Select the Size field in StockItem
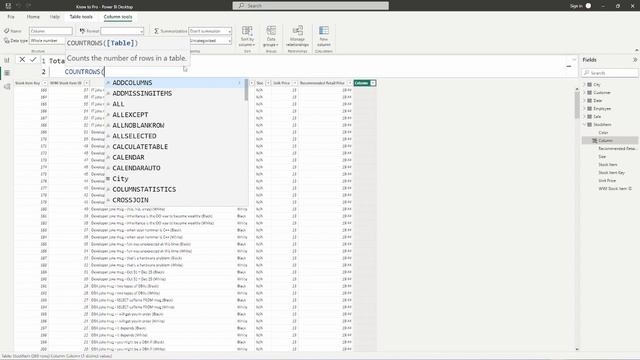This screenshot has width=640, height=360. (x=602, y=157)
